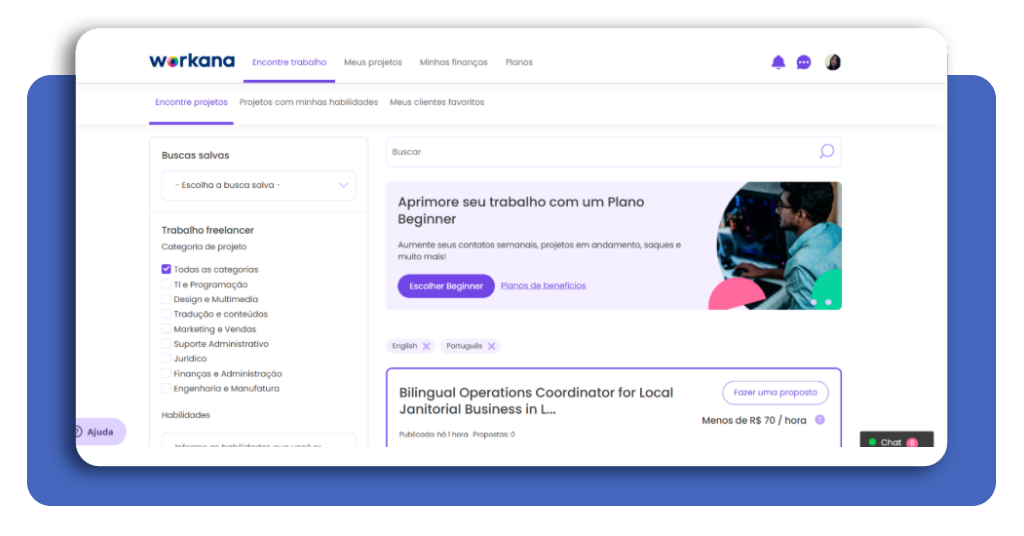Check Tradução e conteúdos category

point(166,314)
